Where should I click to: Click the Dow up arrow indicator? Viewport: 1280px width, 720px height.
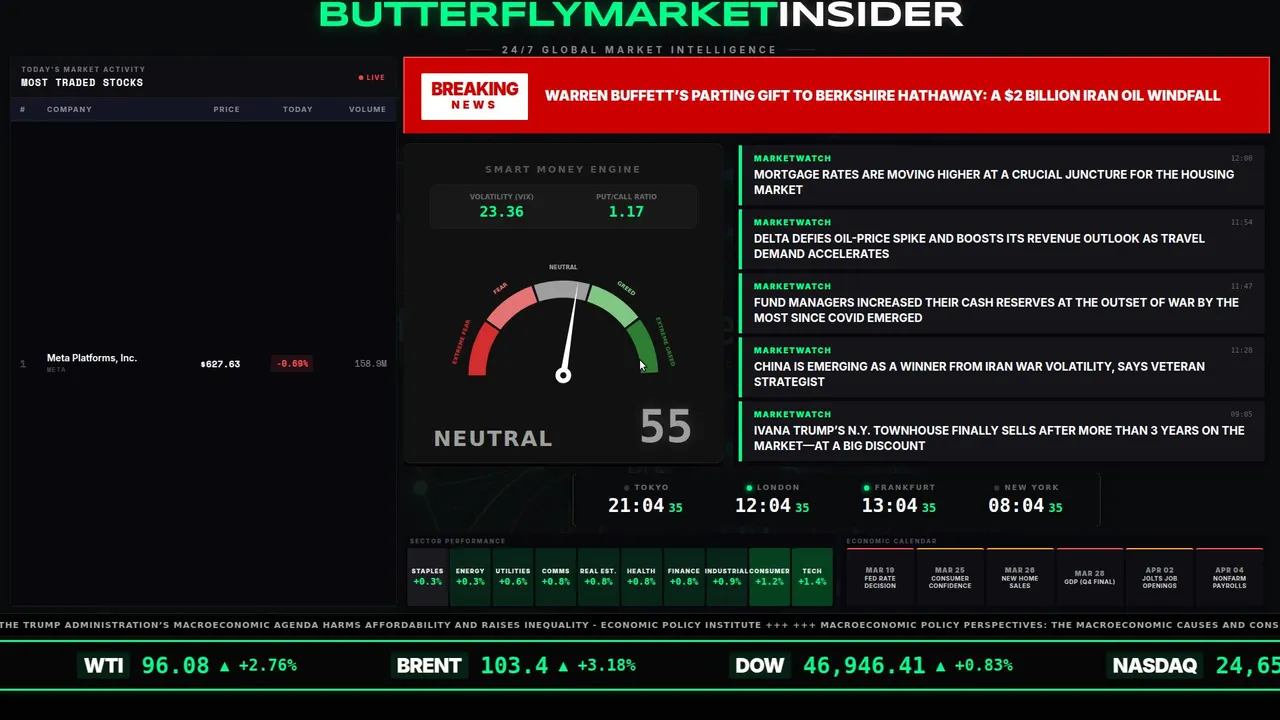941,665
